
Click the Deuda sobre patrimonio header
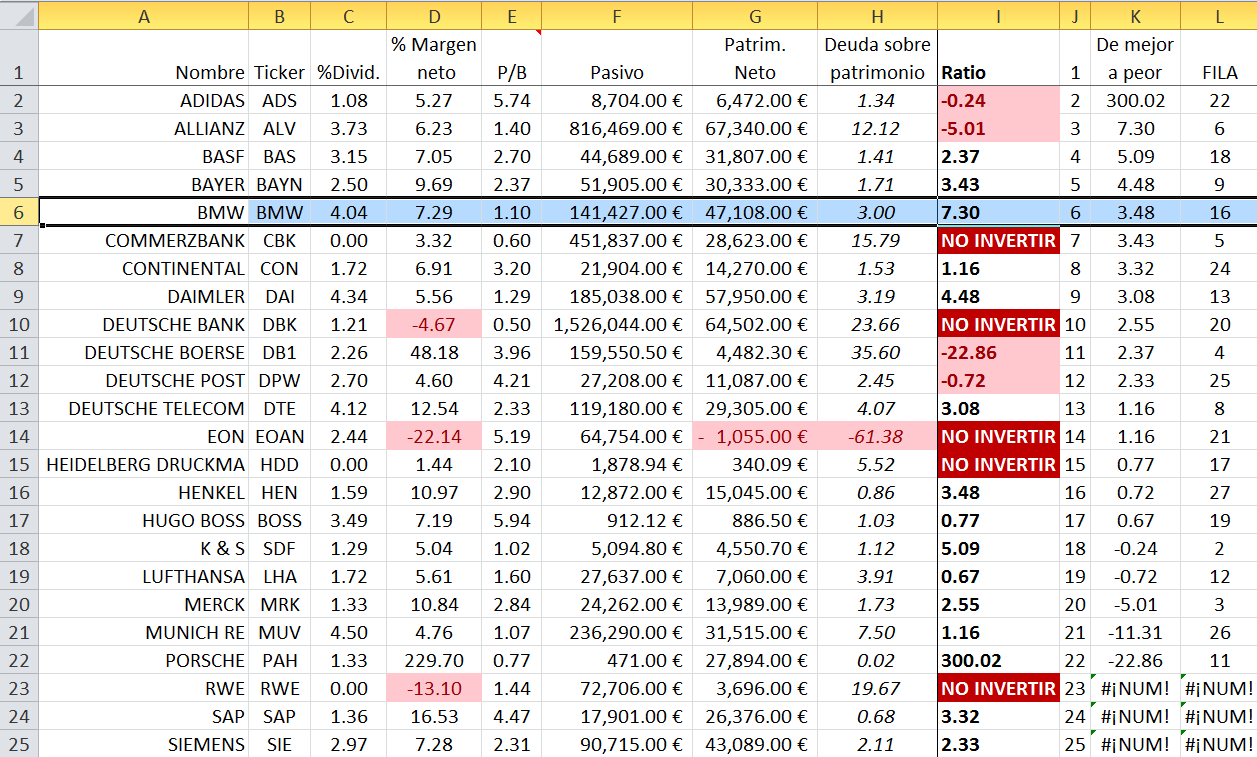point(877,58)
